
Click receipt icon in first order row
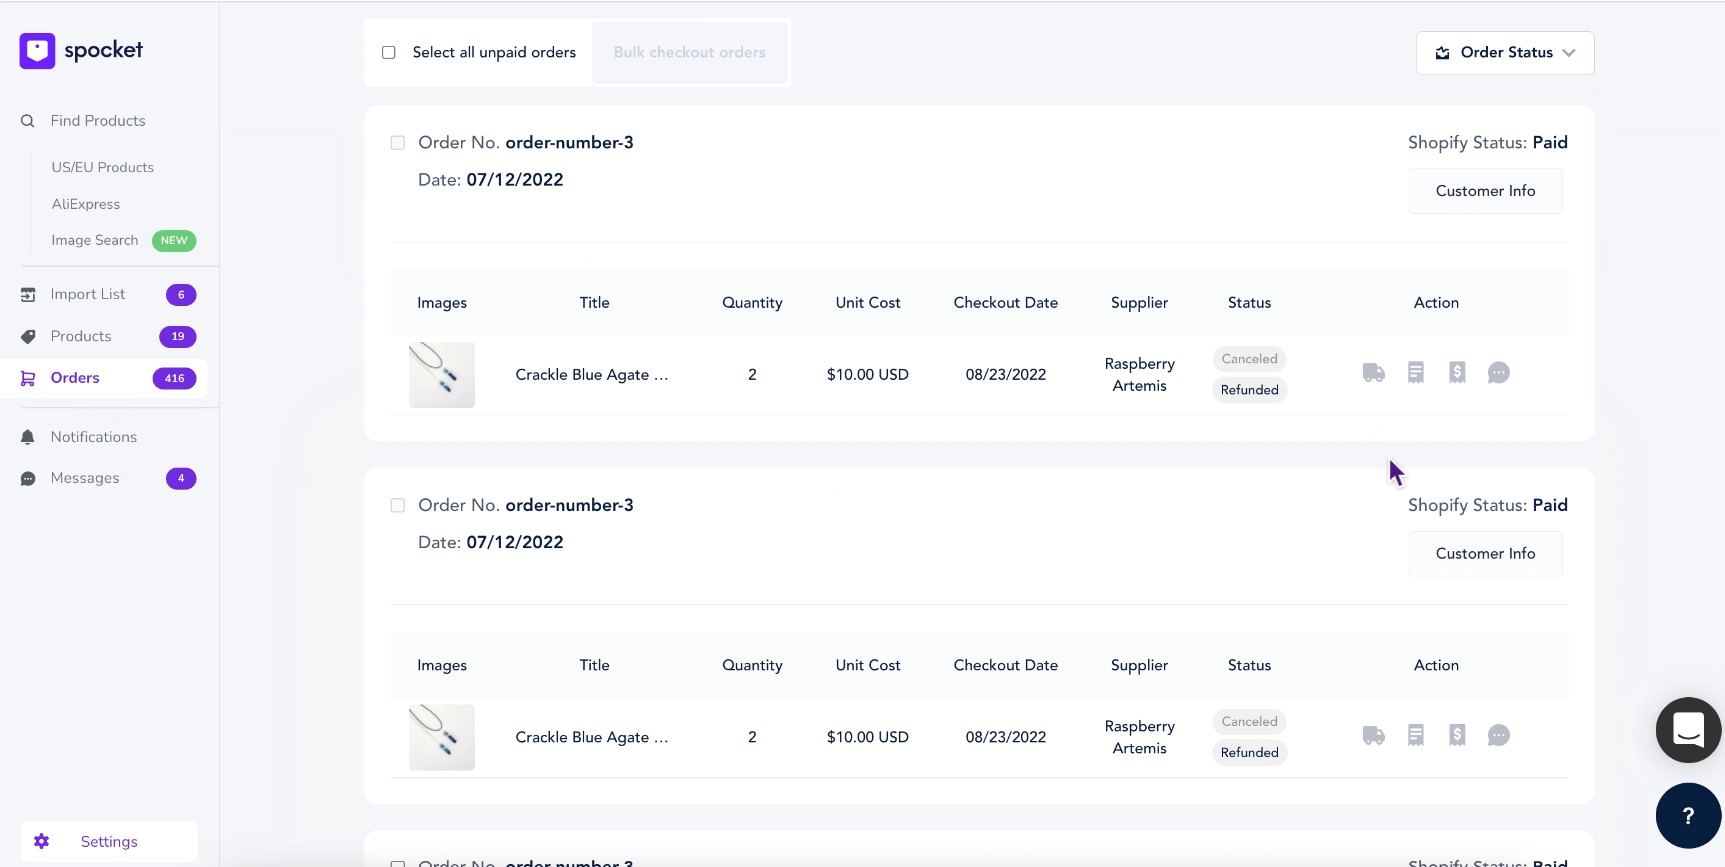pos(1416,373)
